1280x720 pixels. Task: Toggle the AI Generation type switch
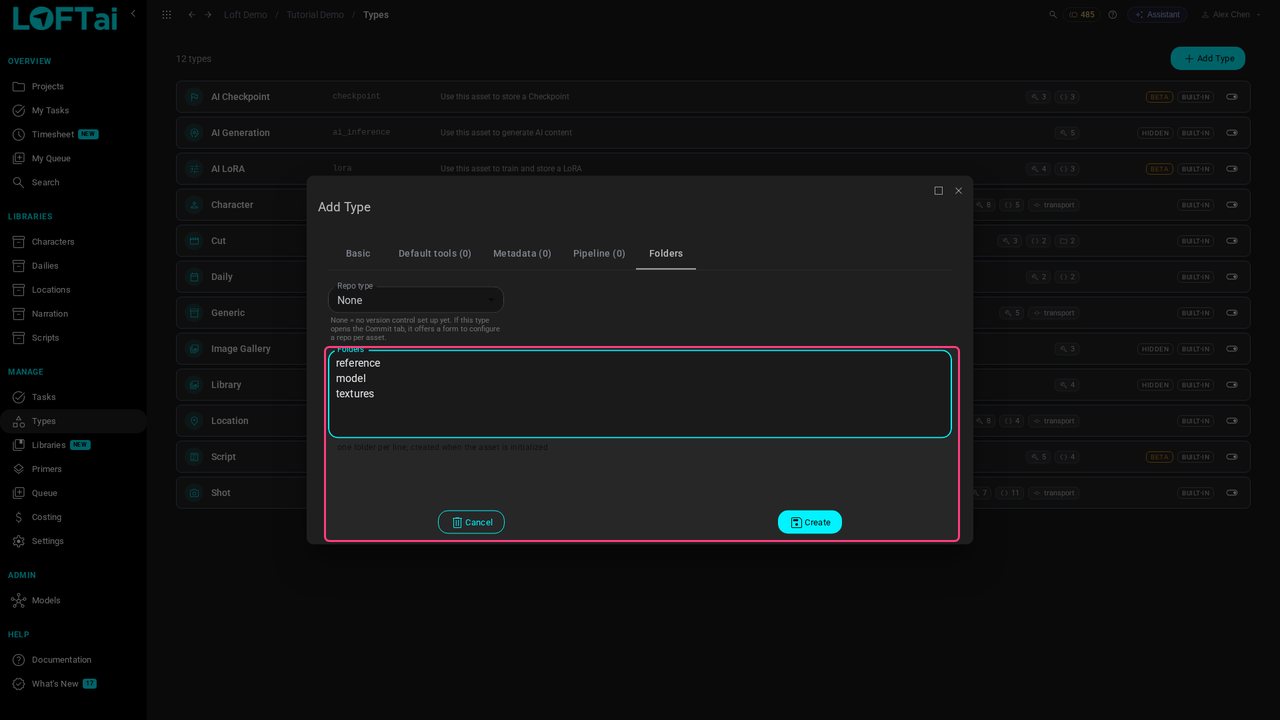click(x=1232, y=133)
